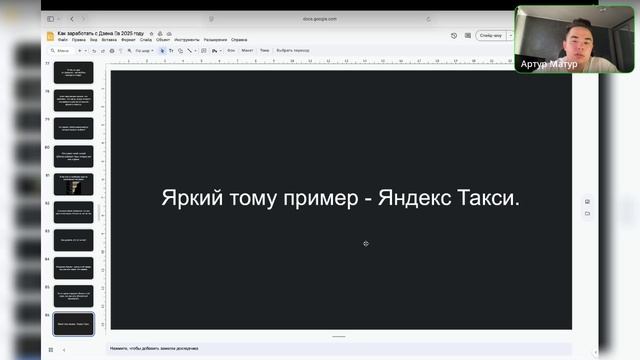This screenshot has height=360, width=640.
Task: Expand Safari sidebar dropdown arrow
Action: (59, 19)
